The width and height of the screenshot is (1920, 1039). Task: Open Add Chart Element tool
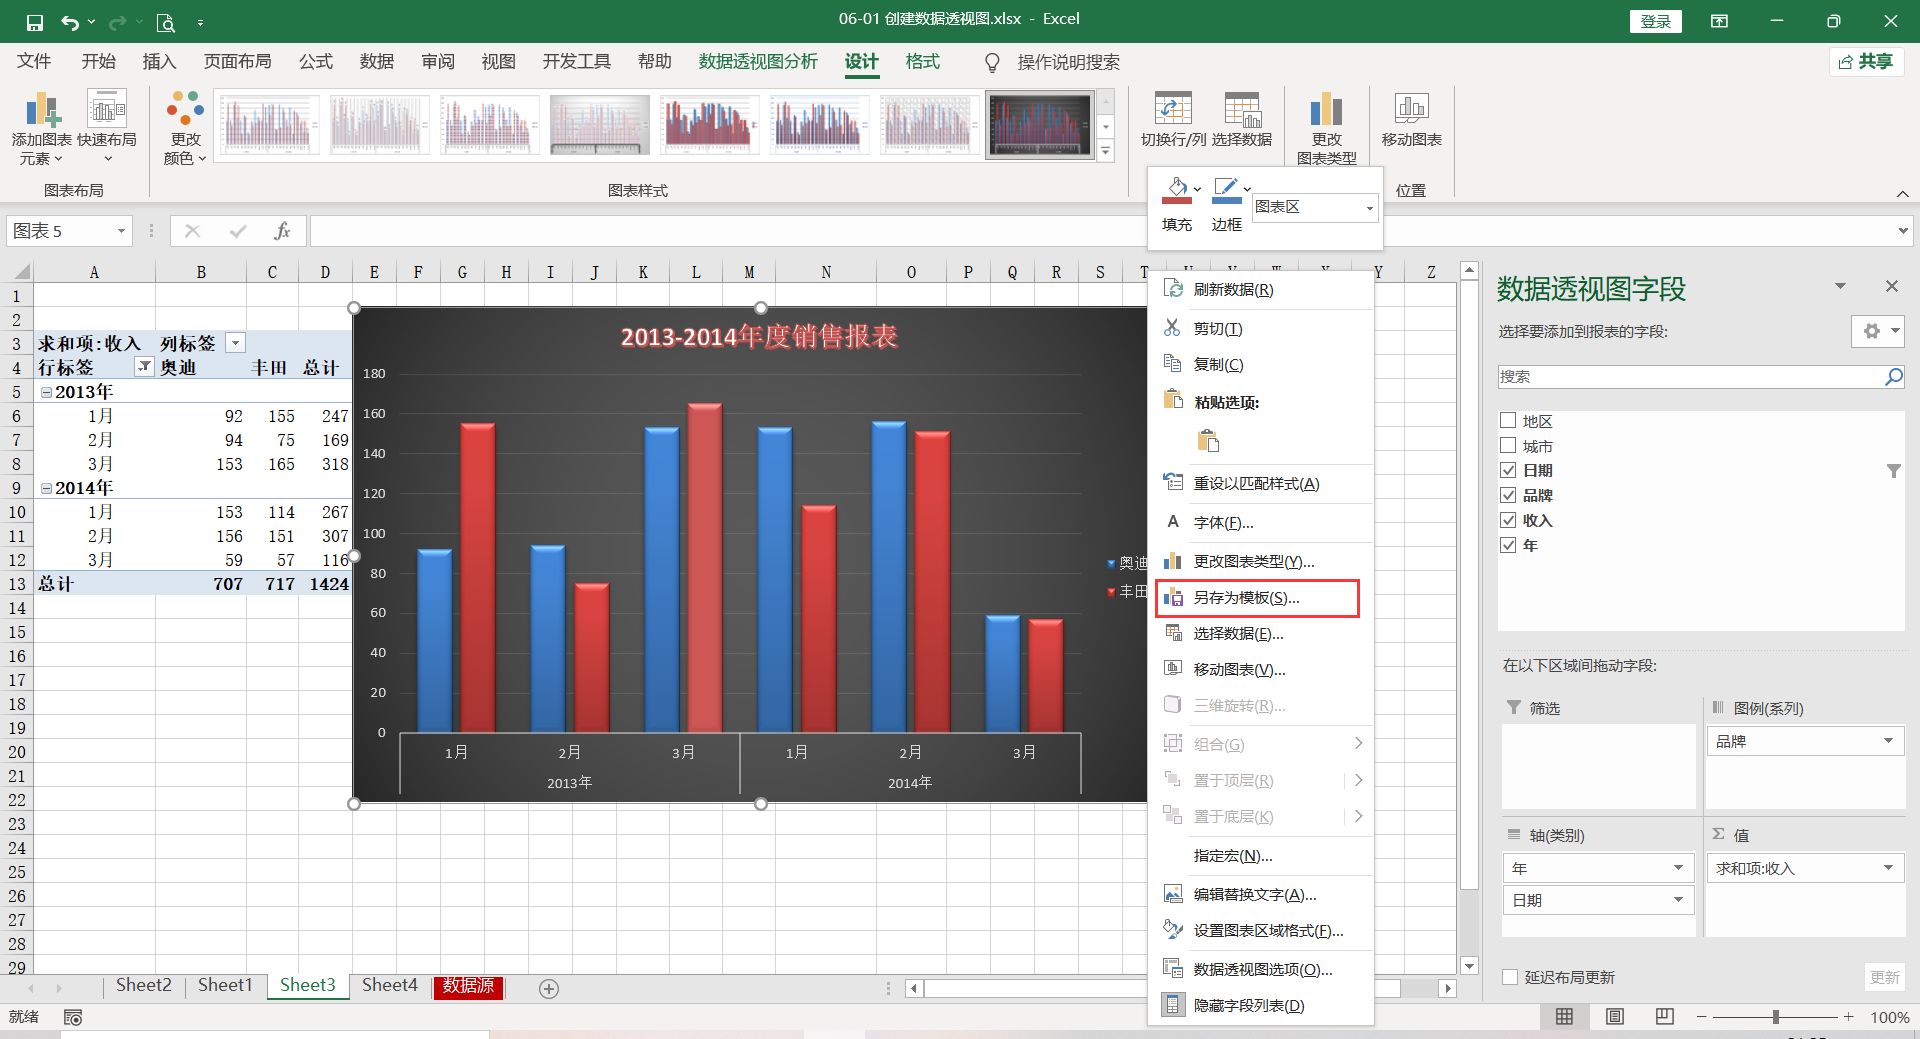[42, 128]
